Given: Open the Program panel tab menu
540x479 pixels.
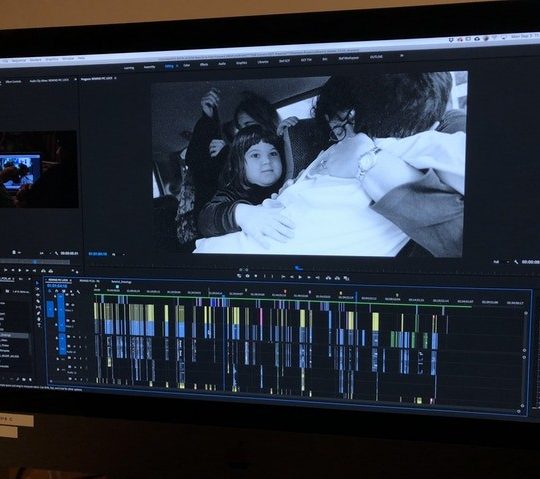Looking at the screenshot, I should (115, 78).
